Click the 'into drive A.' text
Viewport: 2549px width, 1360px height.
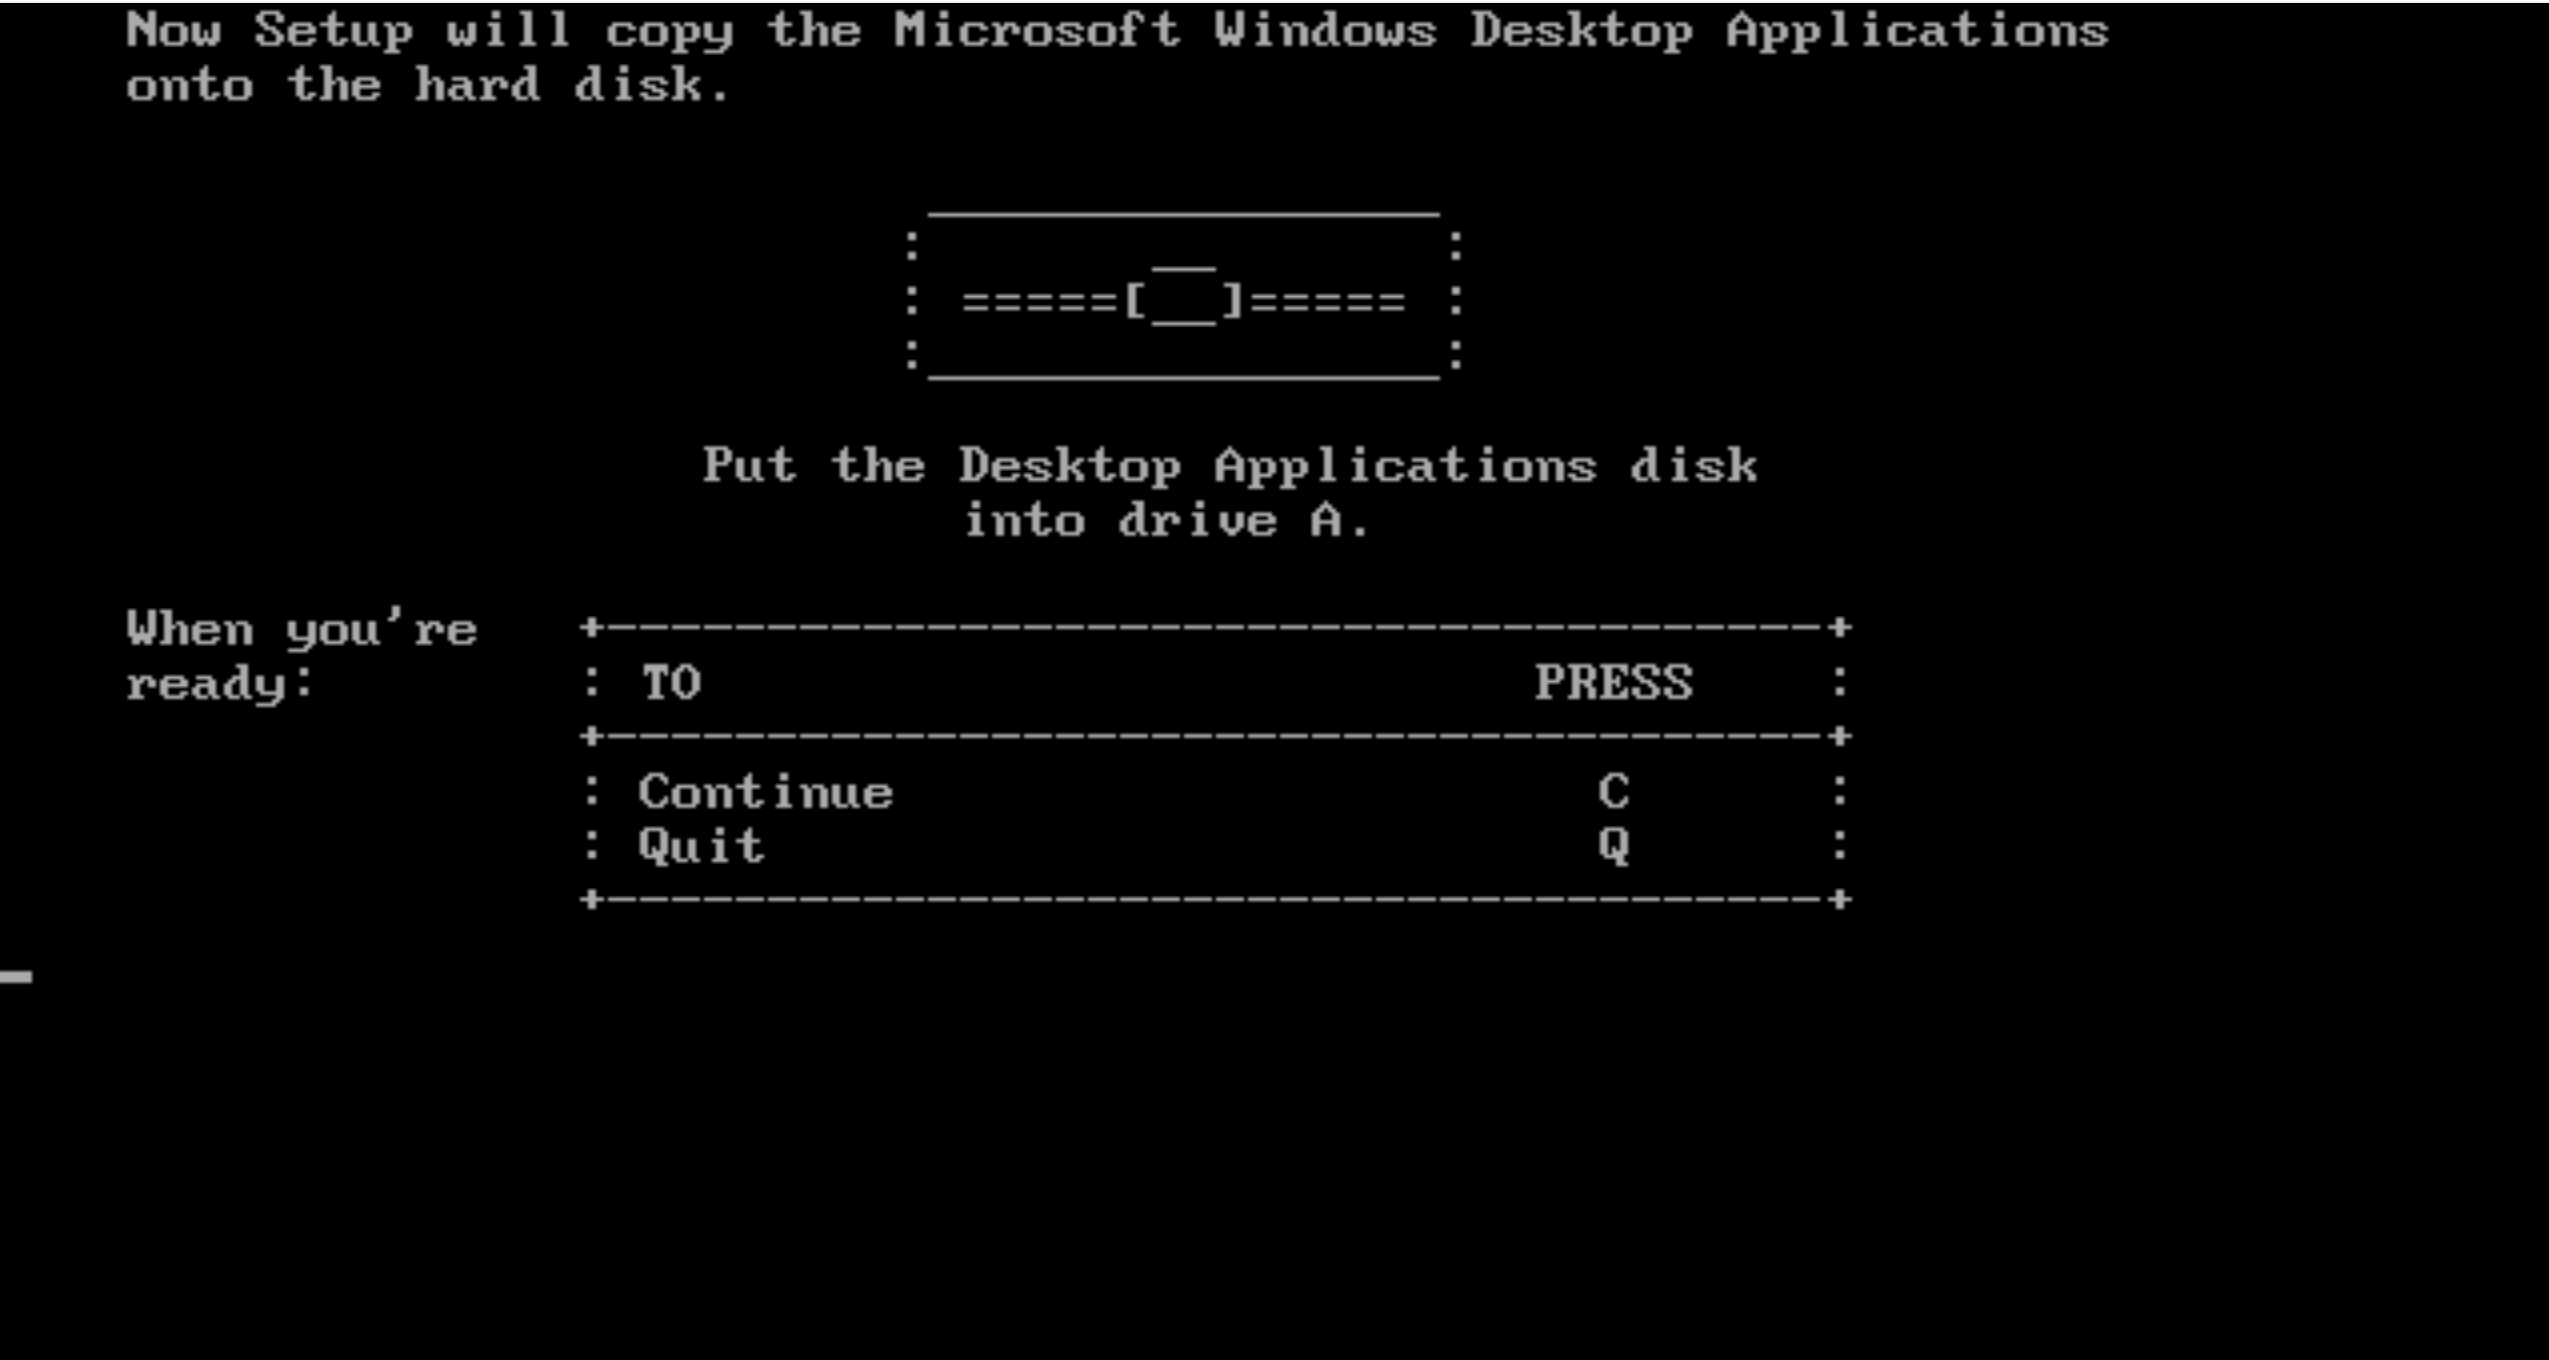[1166, 520]
